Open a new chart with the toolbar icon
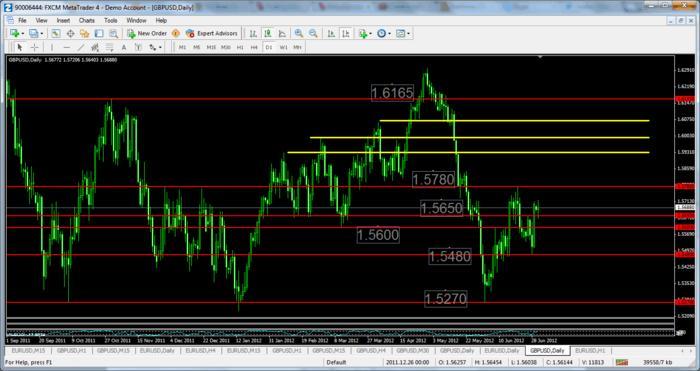 (14, 33)
